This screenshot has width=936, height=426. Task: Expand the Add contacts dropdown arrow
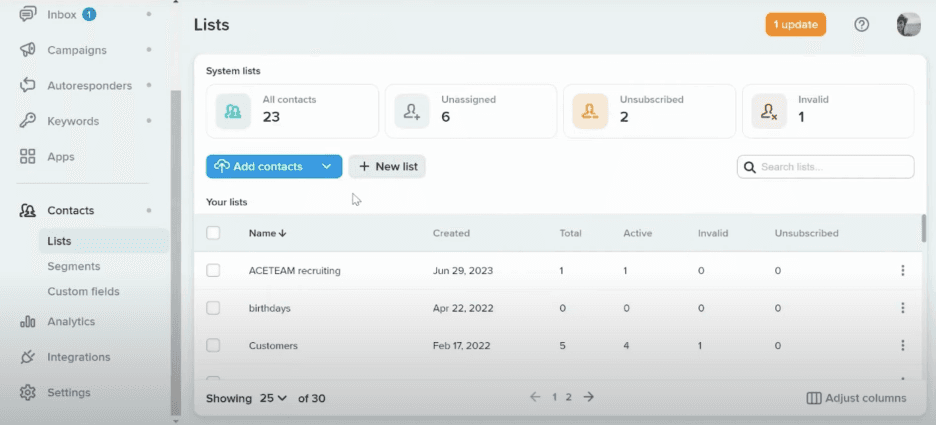(x=326, y=167)
